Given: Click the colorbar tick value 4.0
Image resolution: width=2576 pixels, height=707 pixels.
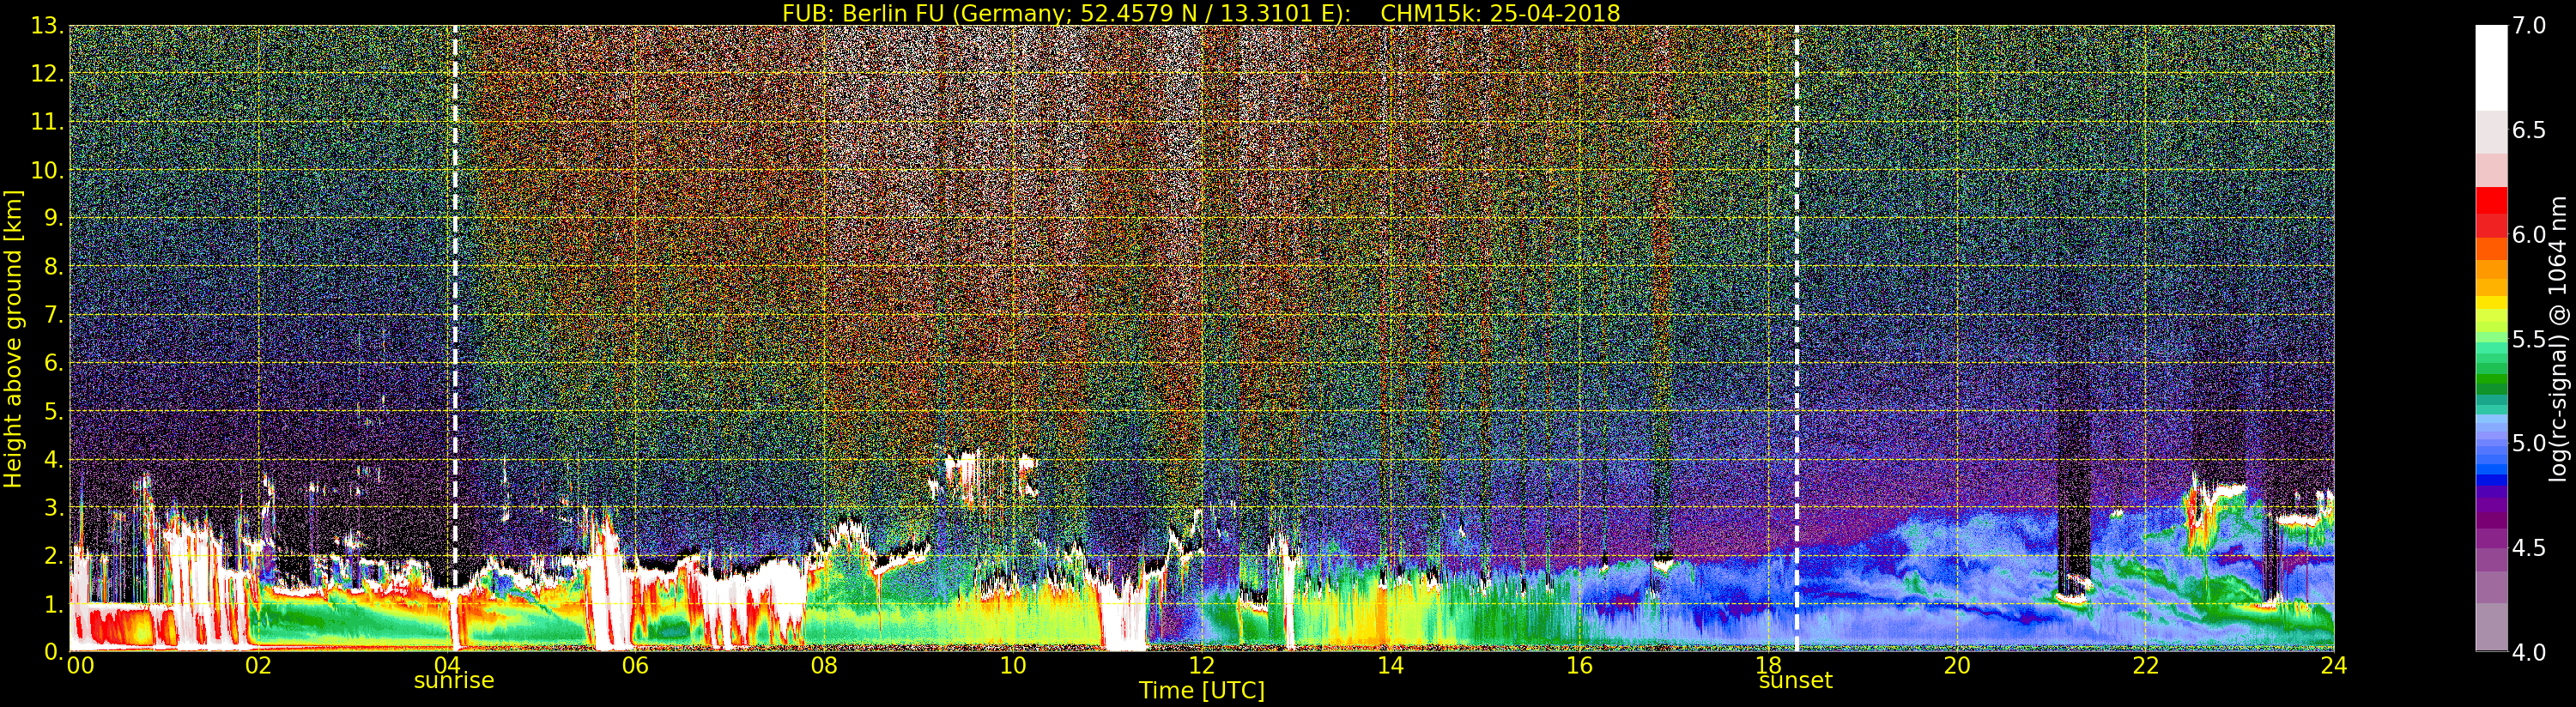Looking at the screenshot, I should click(2529, 652).
